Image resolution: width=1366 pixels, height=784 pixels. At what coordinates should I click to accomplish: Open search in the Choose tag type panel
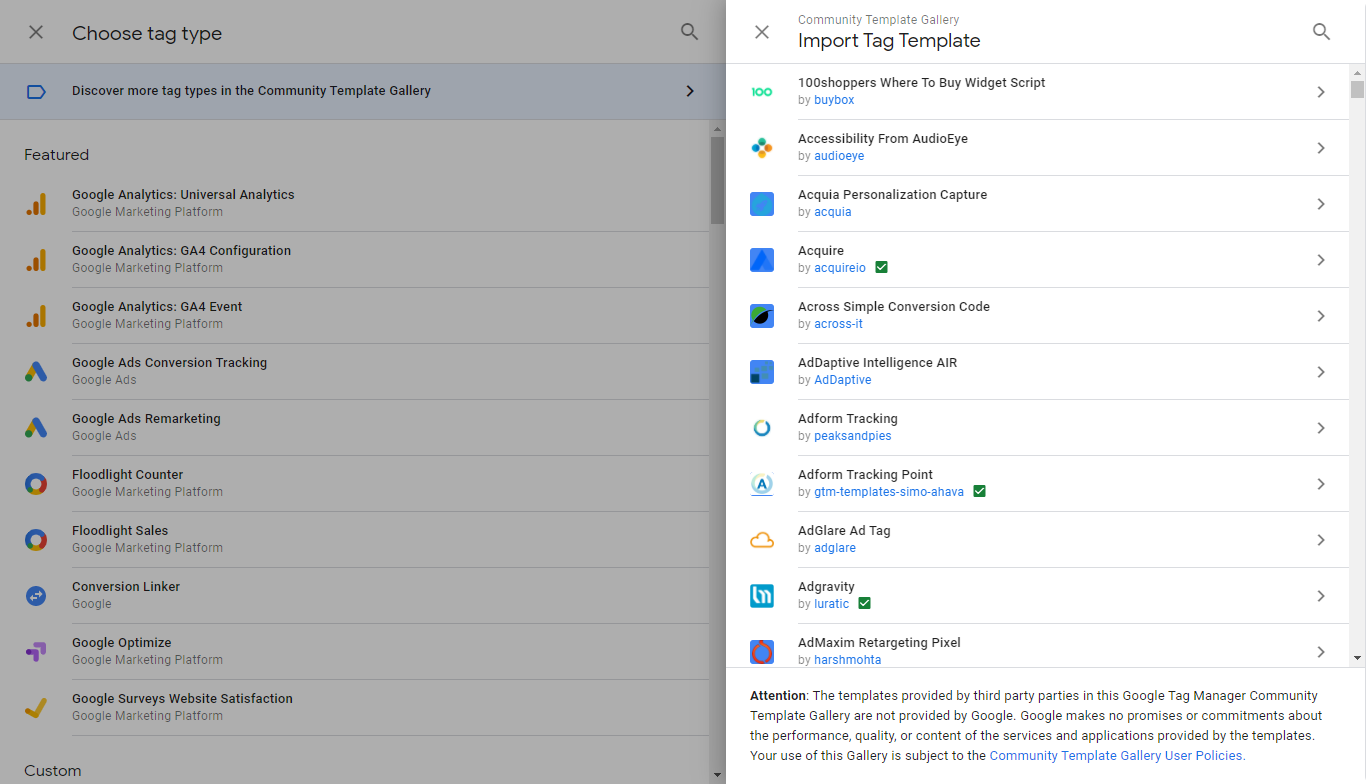click(689, 31)
